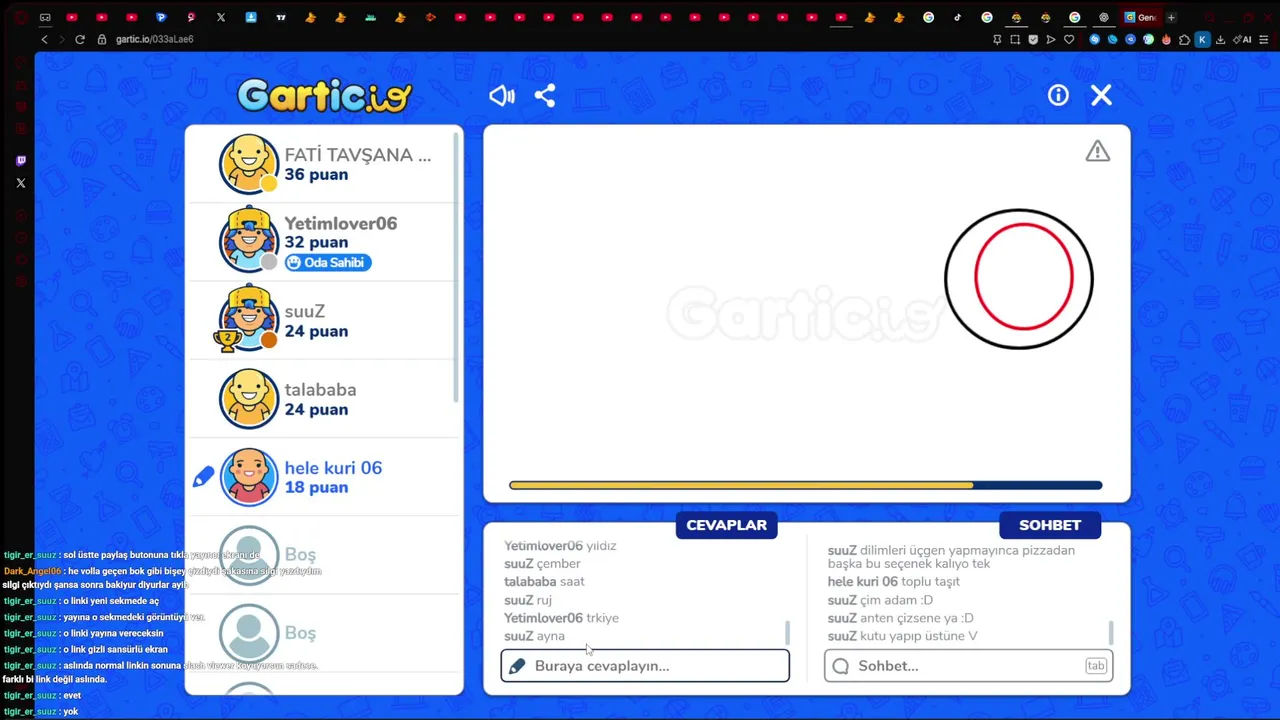The height and width of the screenshot is (720, 1280).
Task: Click the gartic.io address bar URL
Action: click(154, 39)
